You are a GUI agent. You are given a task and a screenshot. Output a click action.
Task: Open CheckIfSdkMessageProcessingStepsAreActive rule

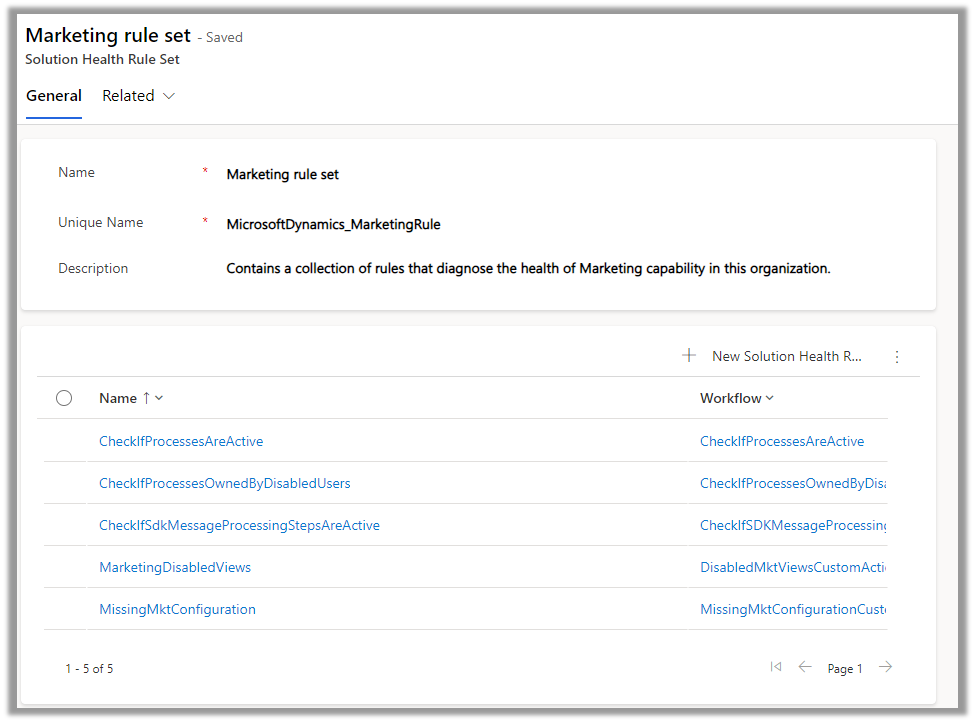click(x=239, y=525)
